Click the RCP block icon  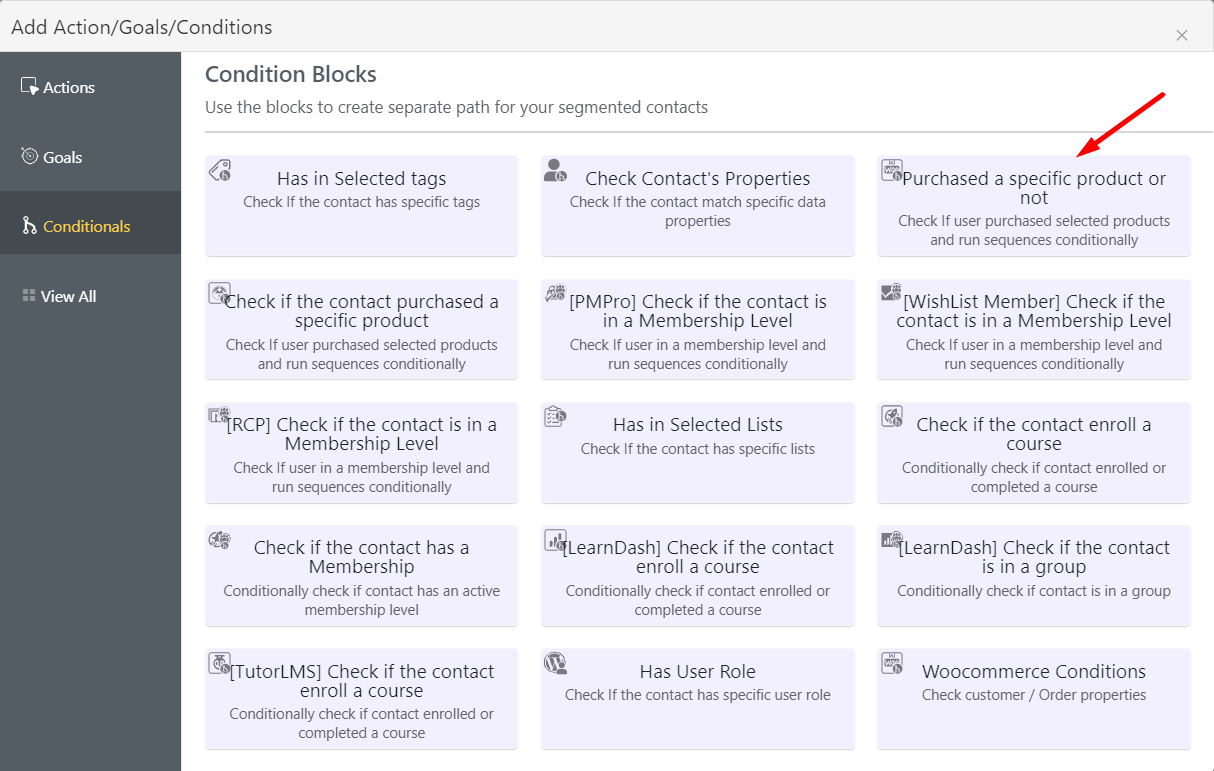[219, 416]
